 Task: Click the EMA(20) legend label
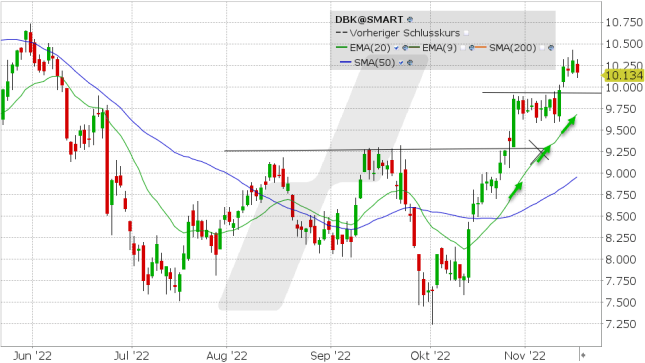click(x=370, y=48)
